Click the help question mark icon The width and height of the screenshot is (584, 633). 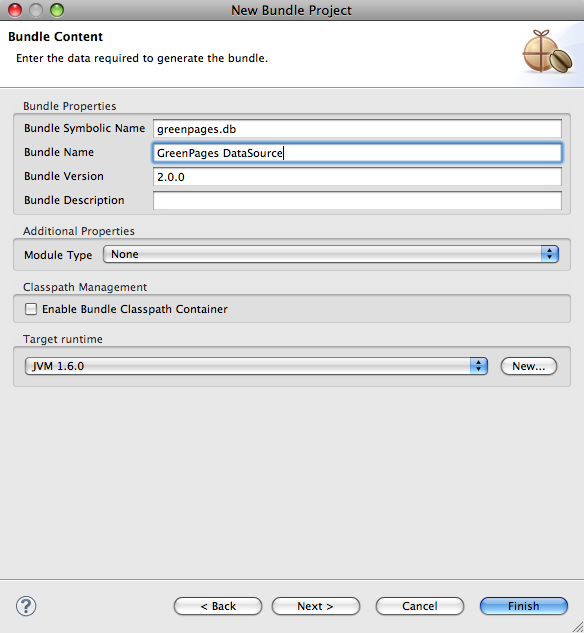[26, 606]
